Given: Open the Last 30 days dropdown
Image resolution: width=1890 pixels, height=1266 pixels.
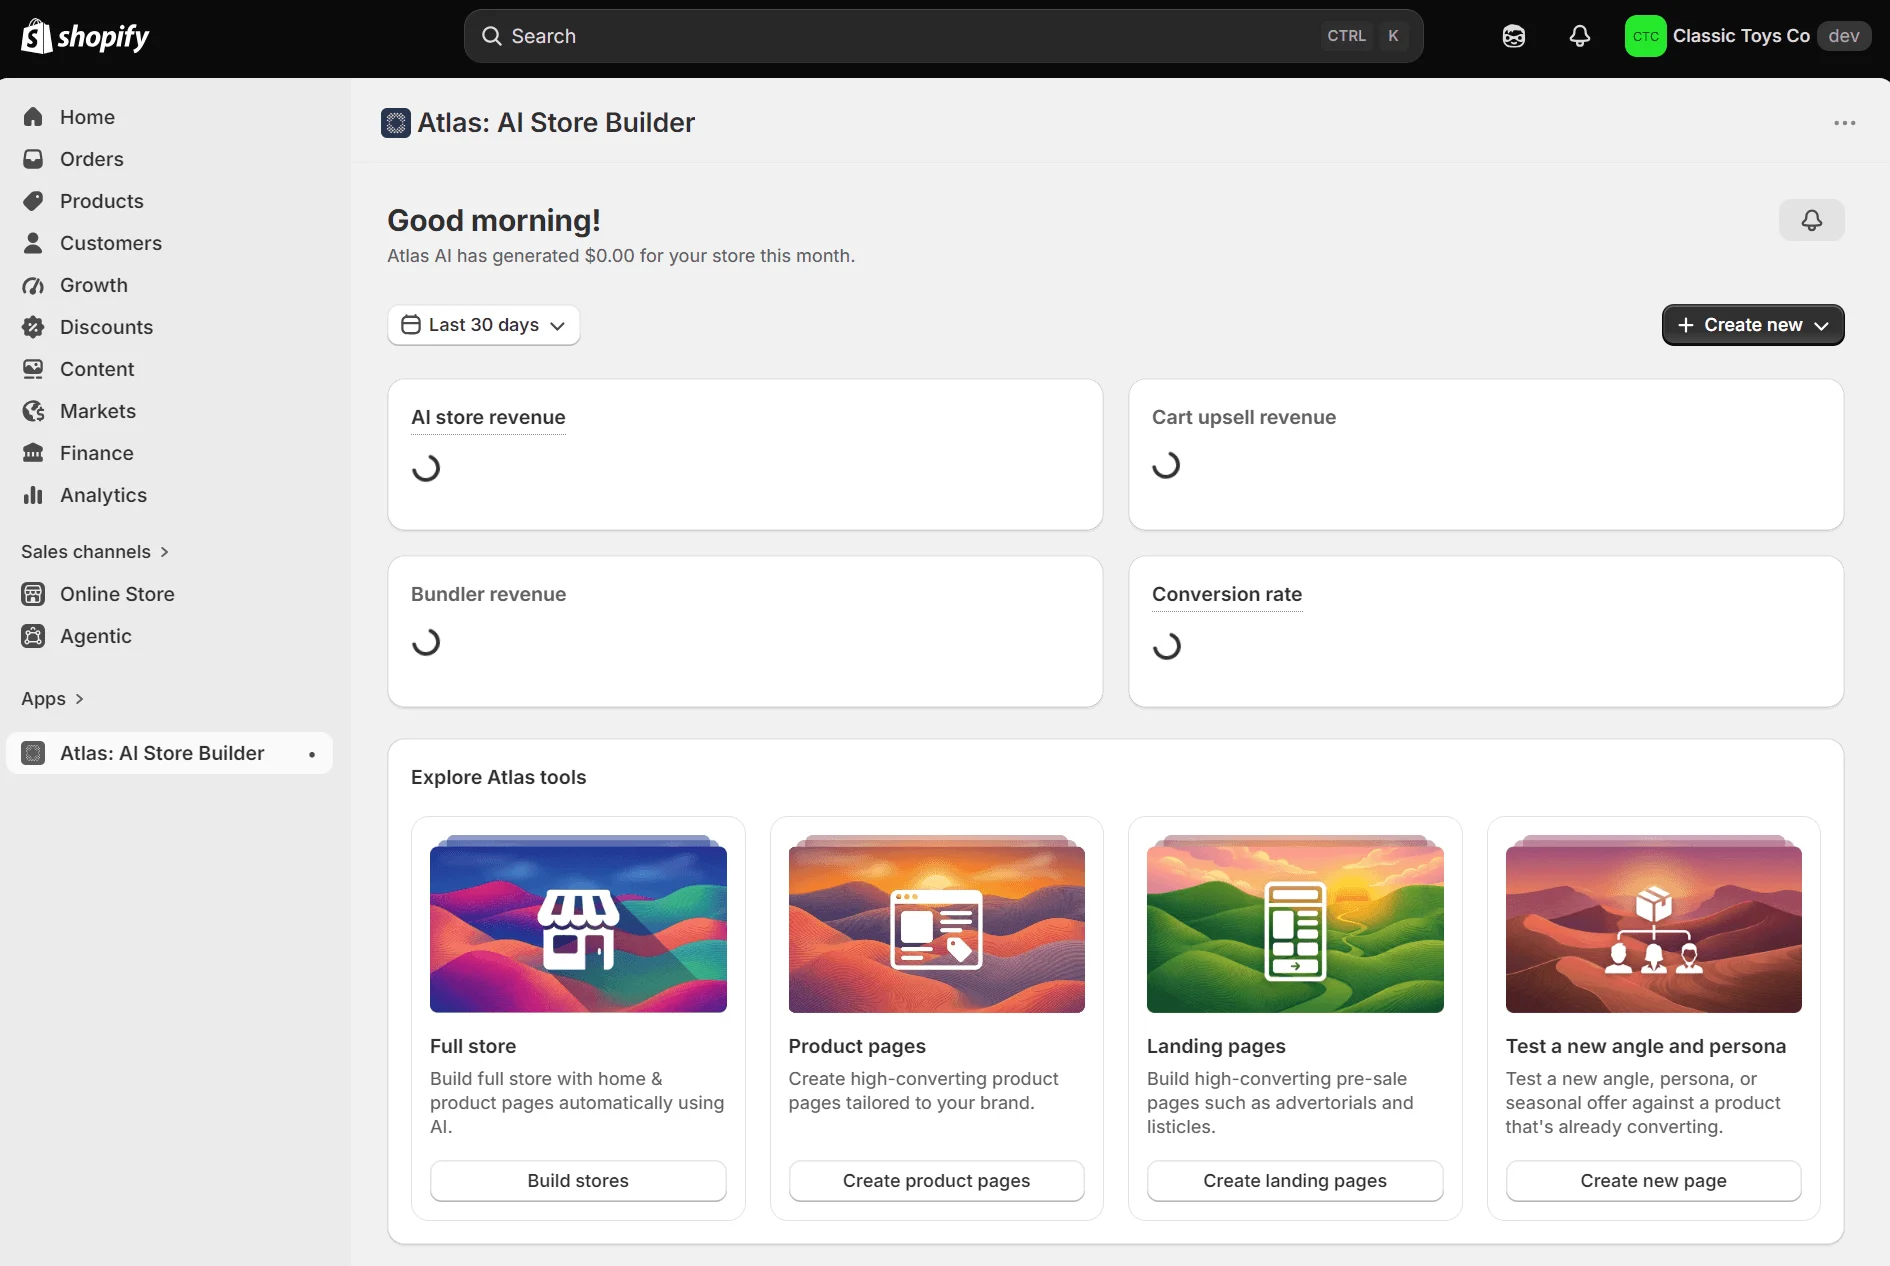Looking at the screenshot, I should pyautogui.click(x=483, y=325).
